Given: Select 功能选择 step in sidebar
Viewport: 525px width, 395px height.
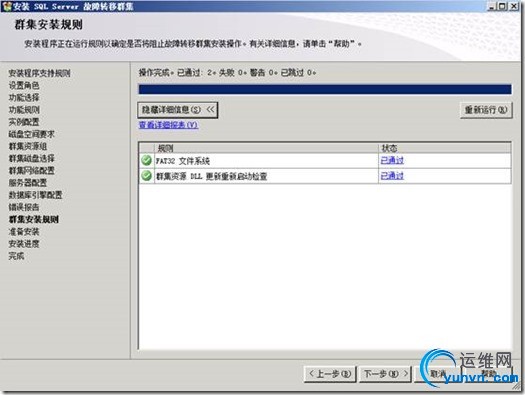Looking at the screenshot, I should coord(24,97).
